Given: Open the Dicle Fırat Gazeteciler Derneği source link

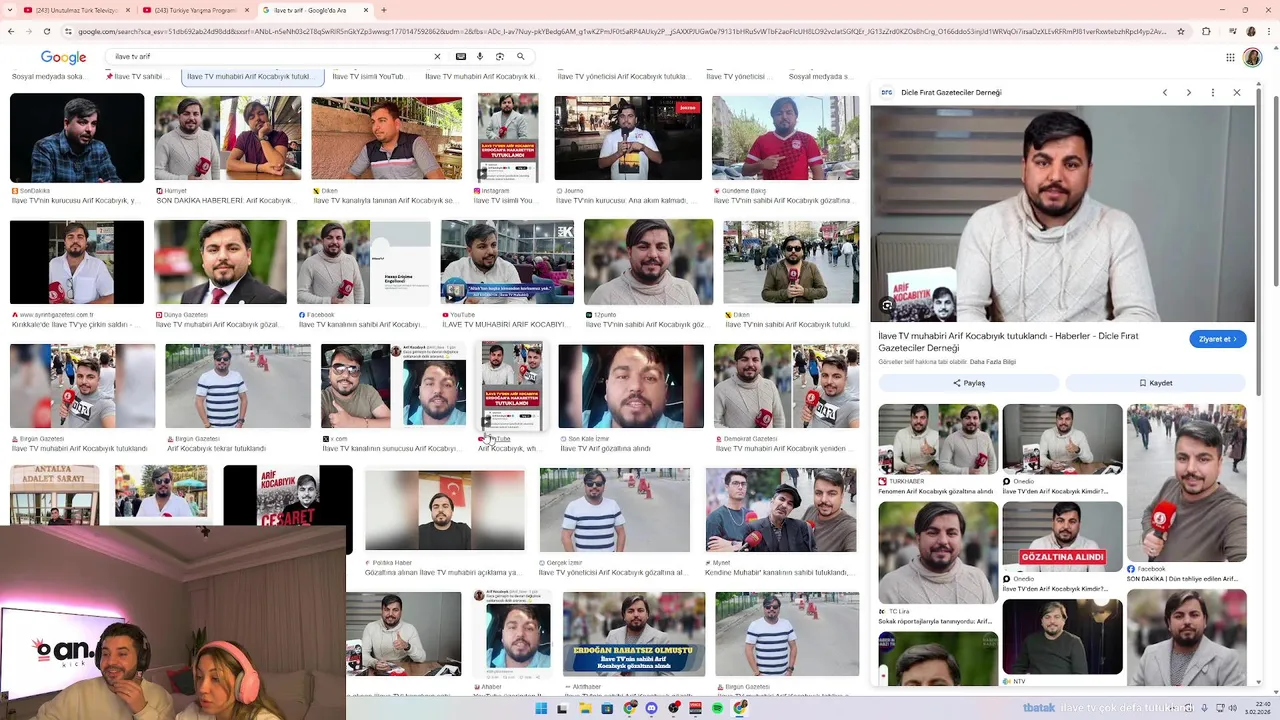Looking at the screenshot, I should pyautogui.click(x=950, y=92).
